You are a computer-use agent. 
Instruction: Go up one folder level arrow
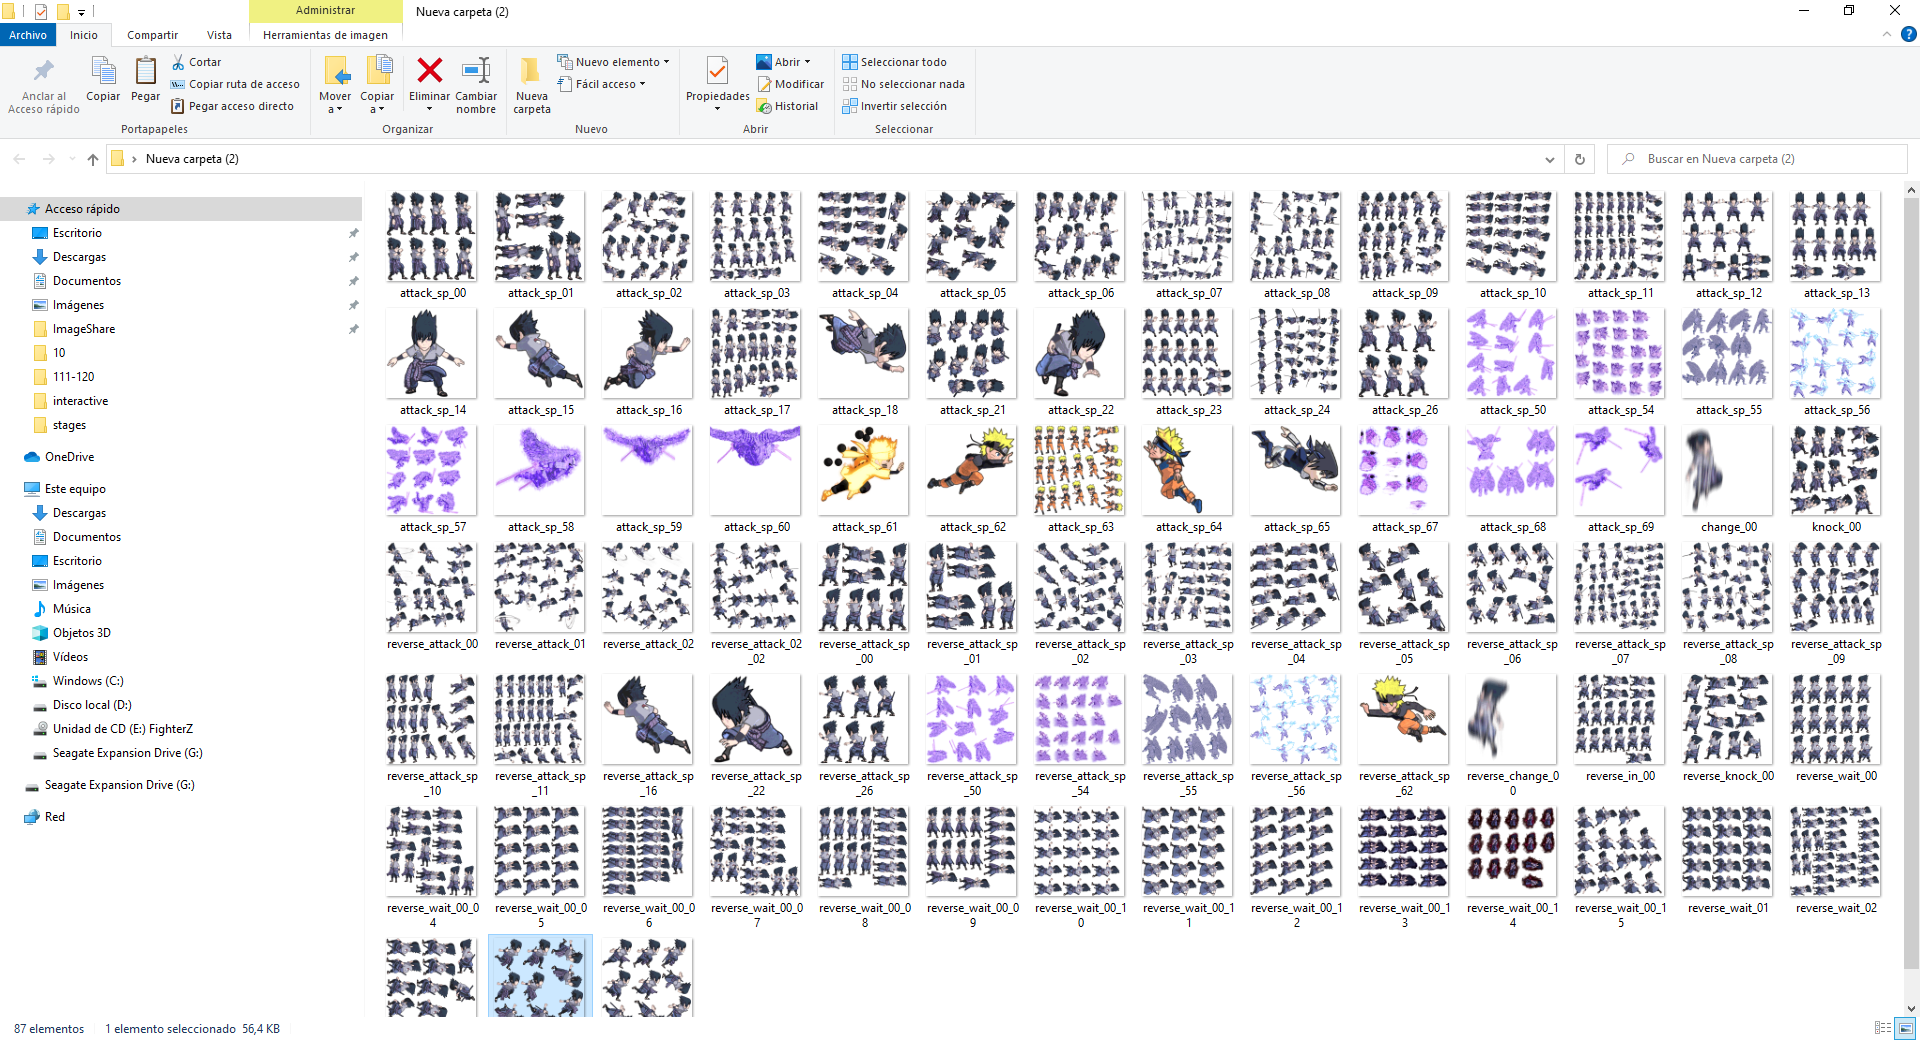93,159
